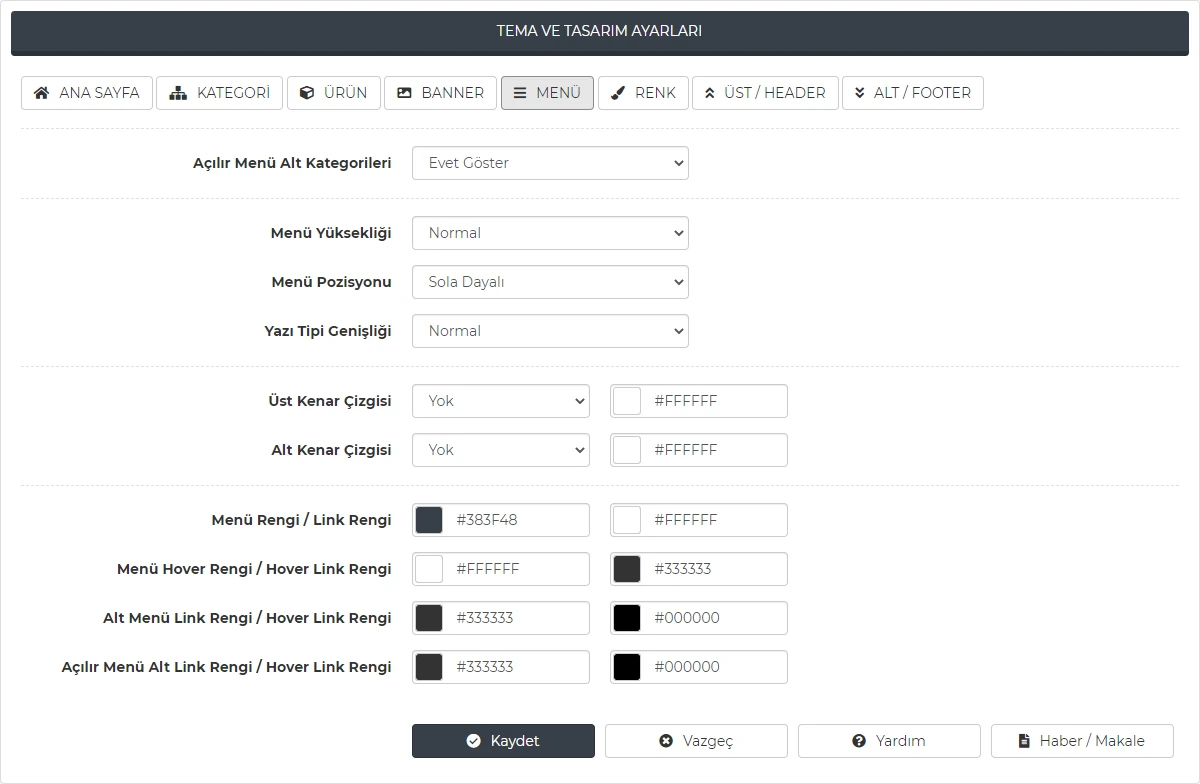Switch to the ÜST / HEADER tab
This screenshot has height=784, width=1200.
[x=765, y=93]
